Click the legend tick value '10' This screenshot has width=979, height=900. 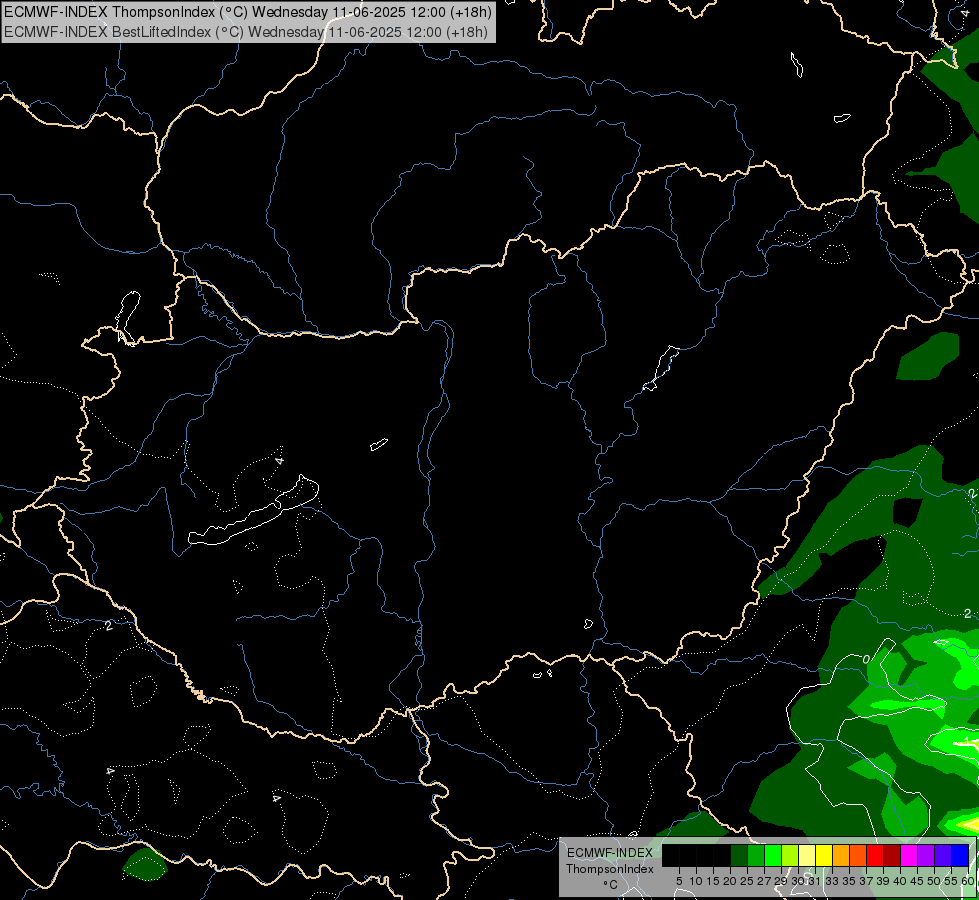coord(696,881)
